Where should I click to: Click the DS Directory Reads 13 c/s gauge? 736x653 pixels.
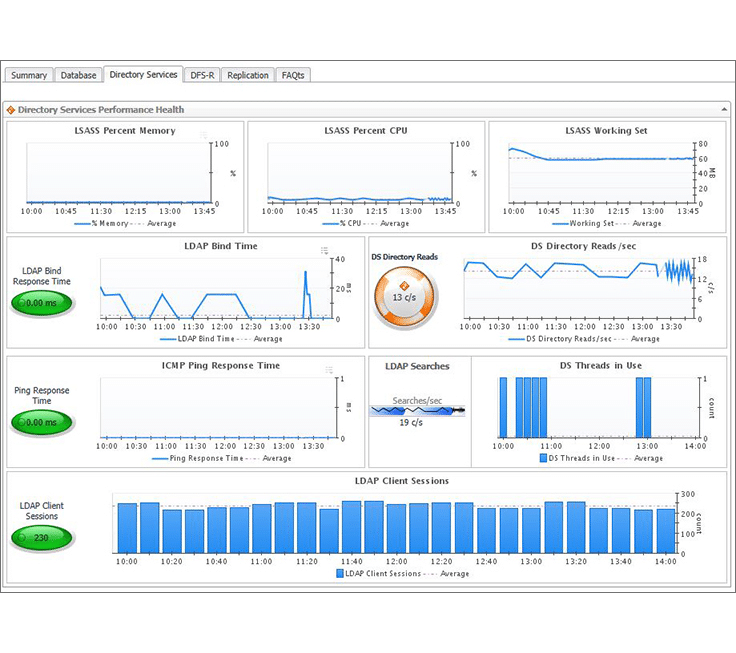[405, 297]
